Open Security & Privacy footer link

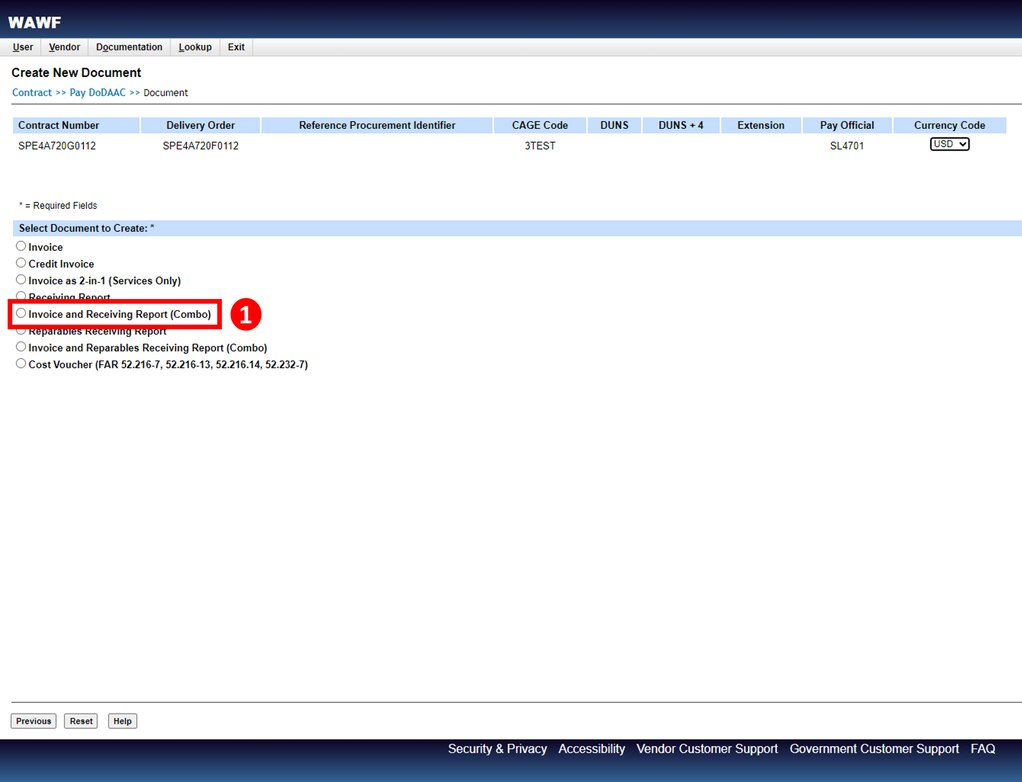coord(497,749)
